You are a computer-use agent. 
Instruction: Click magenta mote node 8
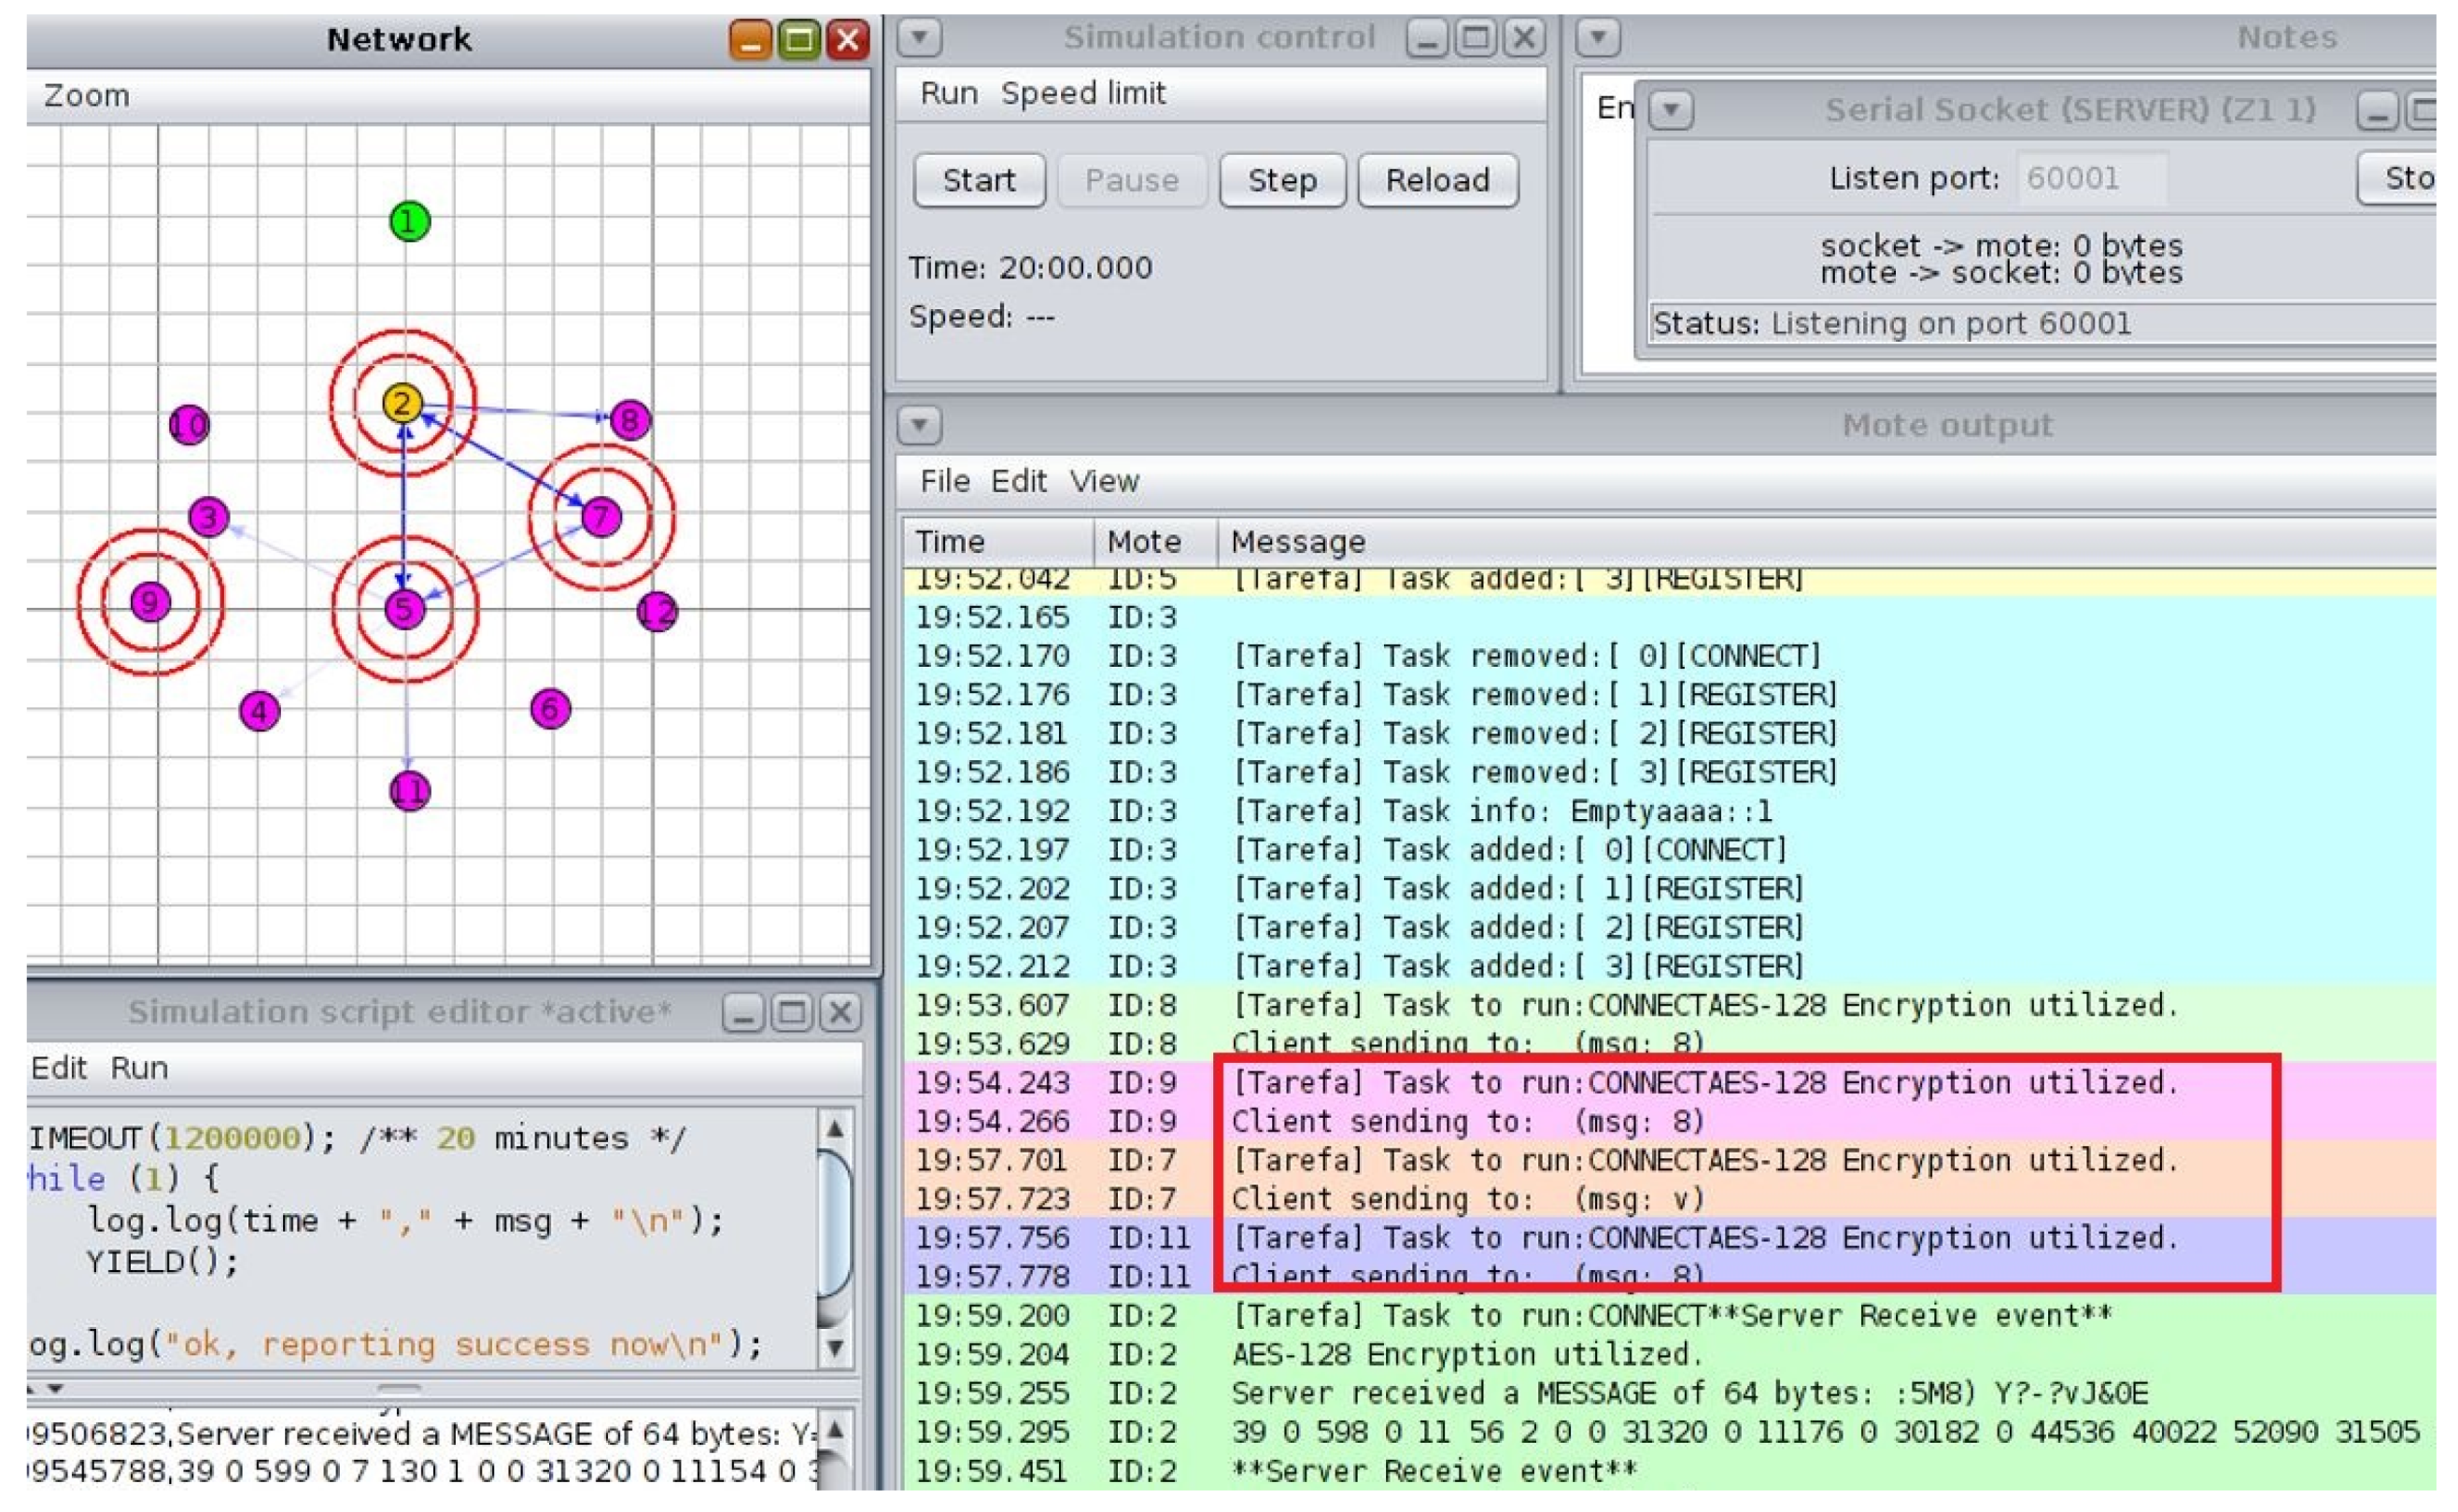(x=630, y=420)
